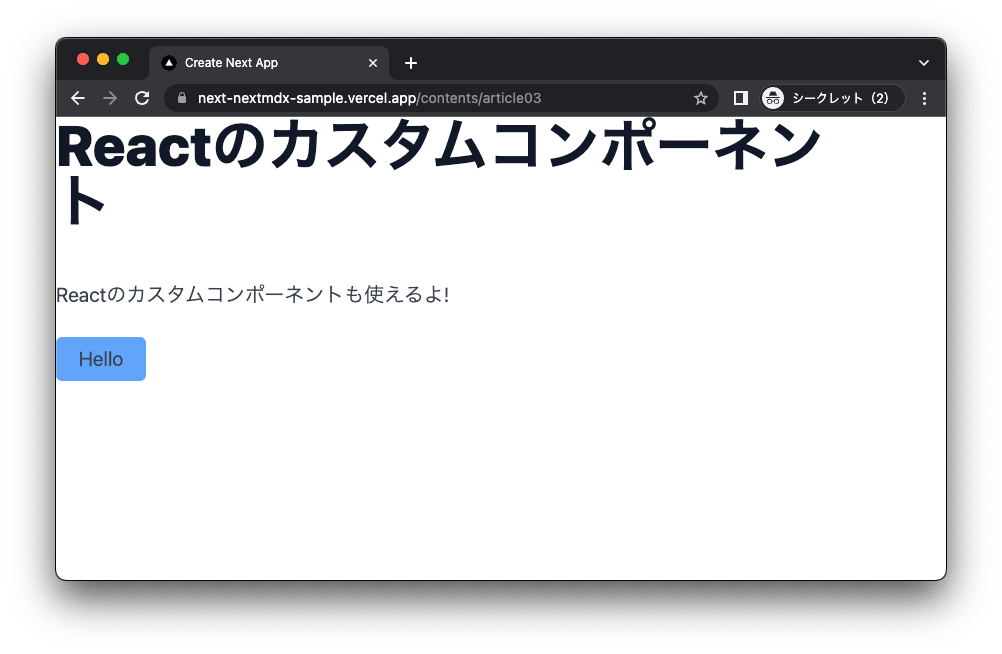Click the blue Hello button
Viewport: 1002px width, 654px height.
tap(101, 359)
